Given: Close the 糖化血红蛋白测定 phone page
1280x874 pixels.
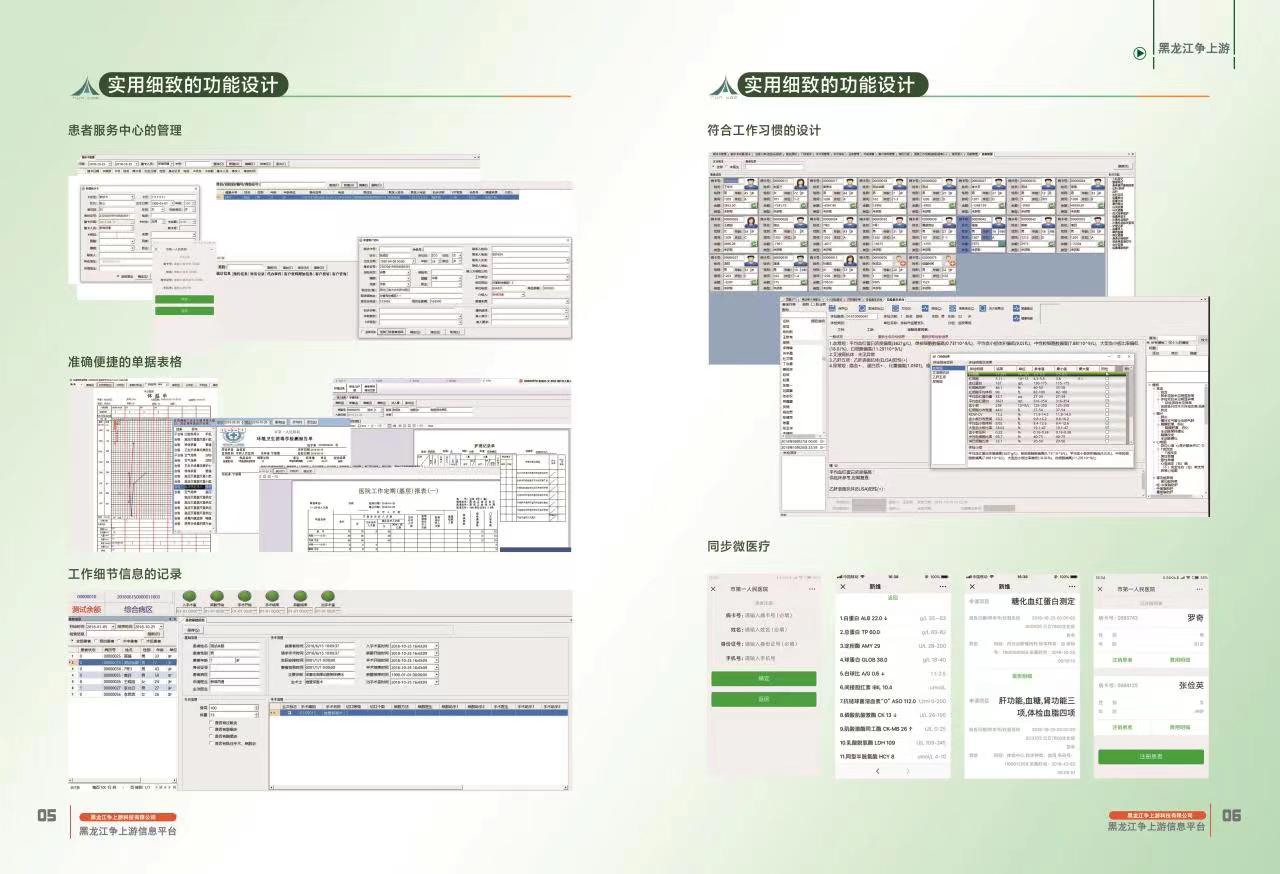Looking at the screenshot, I should tap(972, 587).
